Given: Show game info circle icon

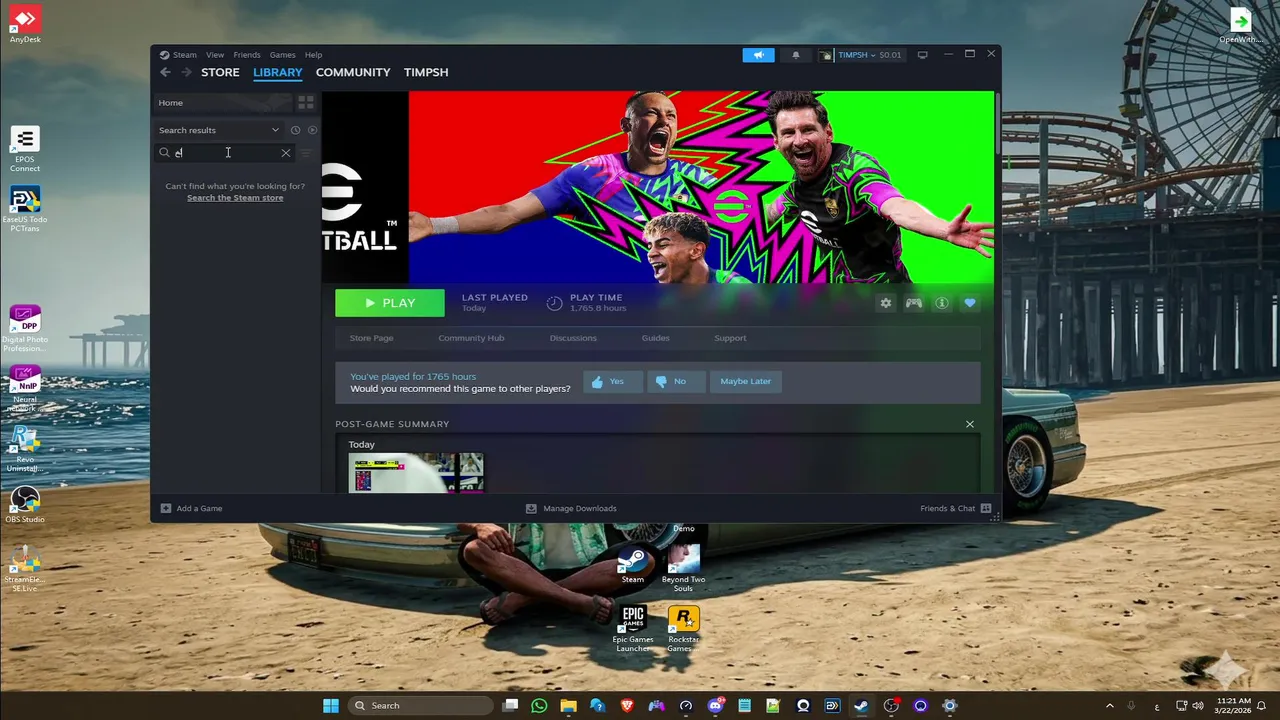Looking at the screenshot, I should pos(941,303).
